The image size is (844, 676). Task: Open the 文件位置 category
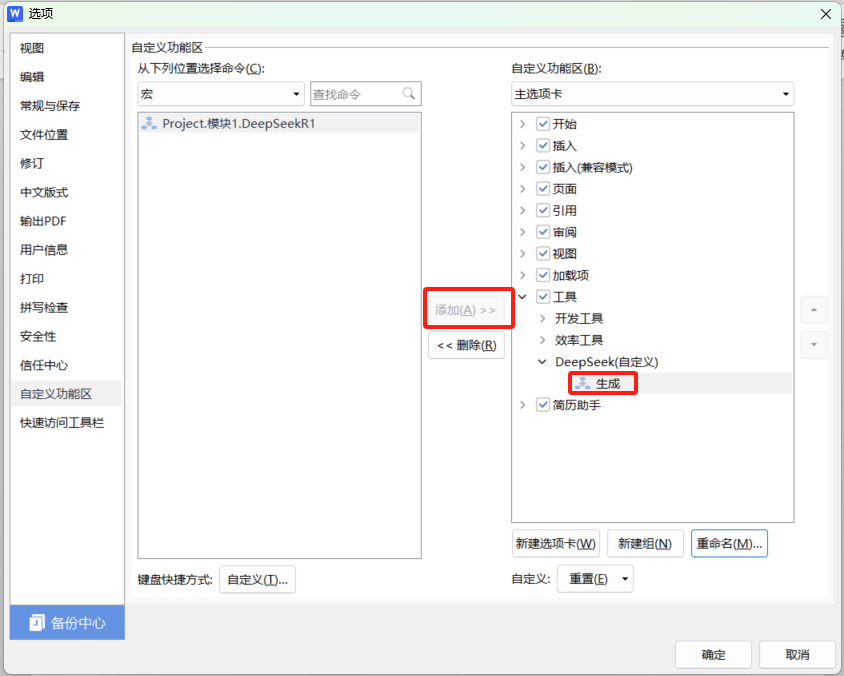tap(67, 135)
